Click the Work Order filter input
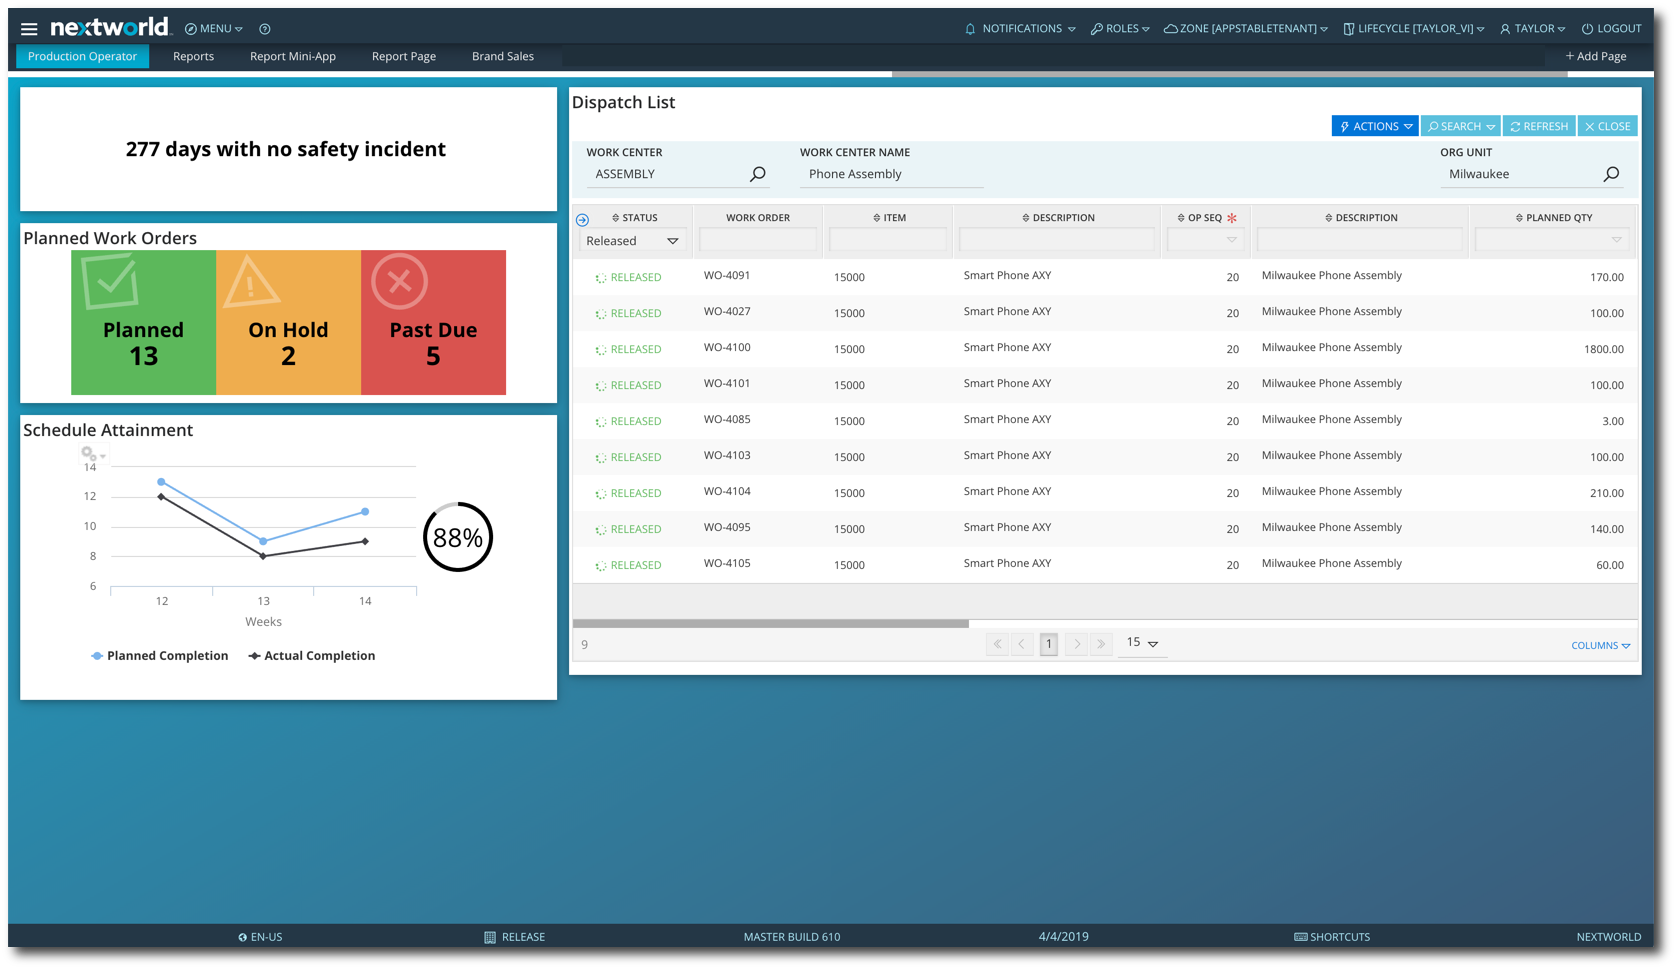 click(x=758, y=240)
